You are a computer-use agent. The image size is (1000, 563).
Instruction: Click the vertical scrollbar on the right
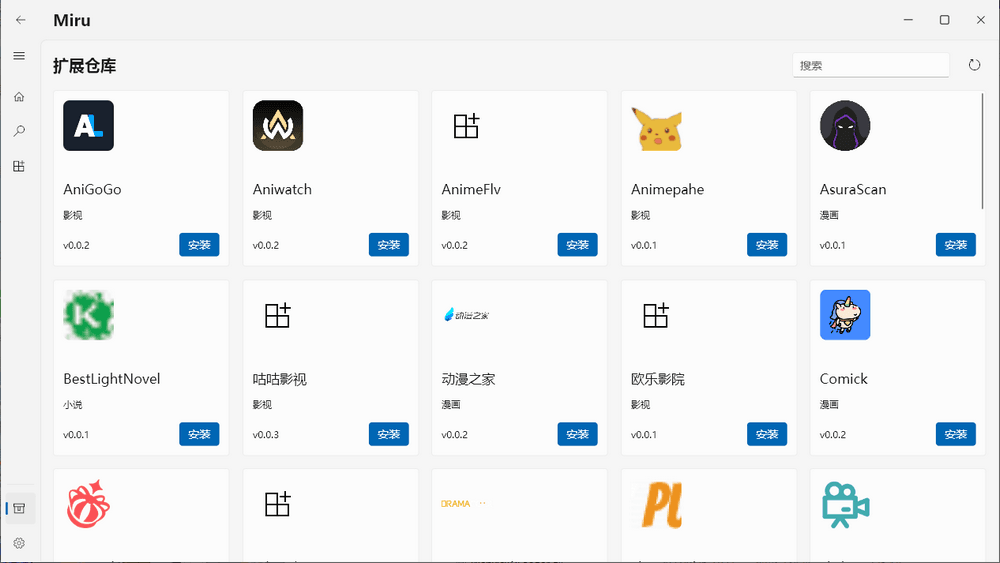[x=984, y=150]
